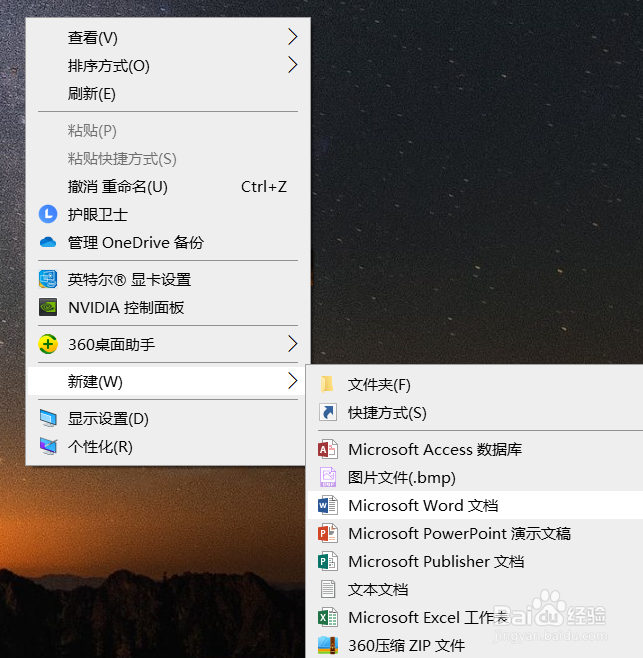Image resolution: width=643 pixels, height=658 pixels.
Task: Click the Microsoft Publisher icon
Action: pos(328,561)
